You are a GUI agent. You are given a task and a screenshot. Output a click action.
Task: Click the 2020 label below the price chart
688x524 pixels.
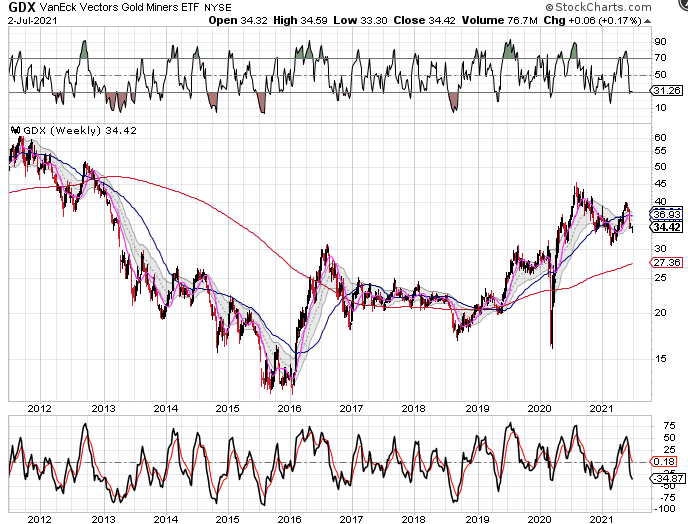[539, 408]
